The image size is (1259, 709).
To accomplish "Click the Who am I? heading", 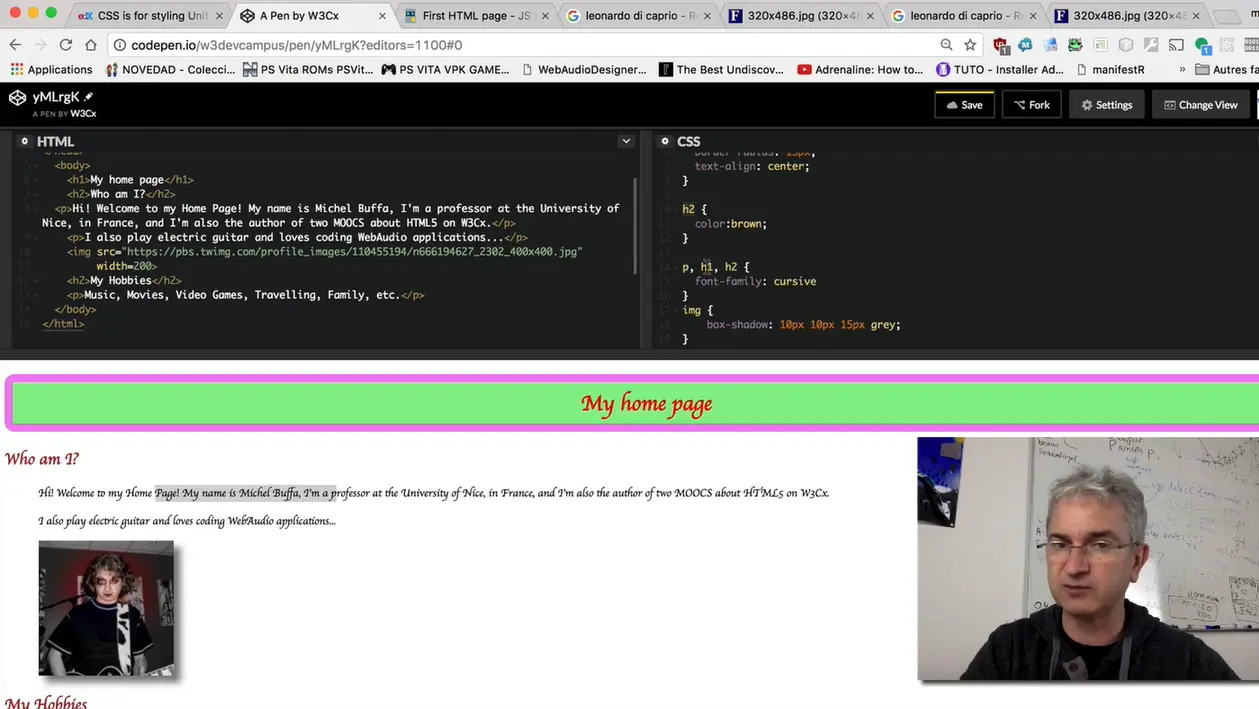I will click(x=41, y=459).
